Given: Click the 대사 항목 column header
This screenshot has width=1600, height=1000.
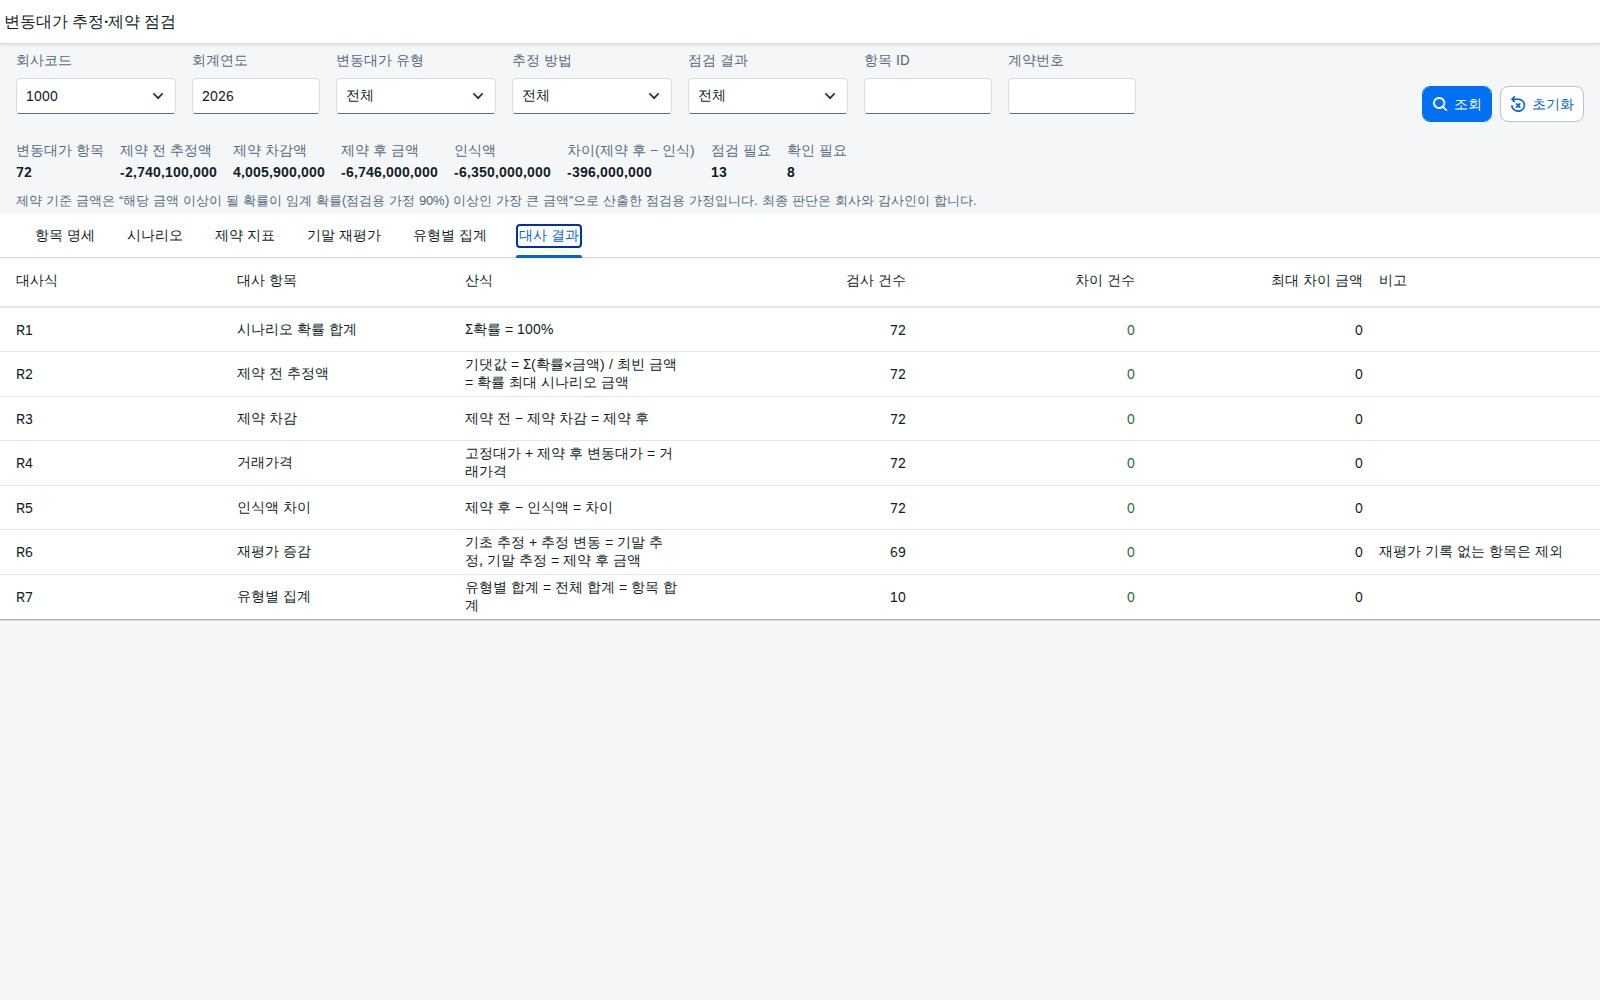Looking at the screenshot, I should (x=267, y=281).
